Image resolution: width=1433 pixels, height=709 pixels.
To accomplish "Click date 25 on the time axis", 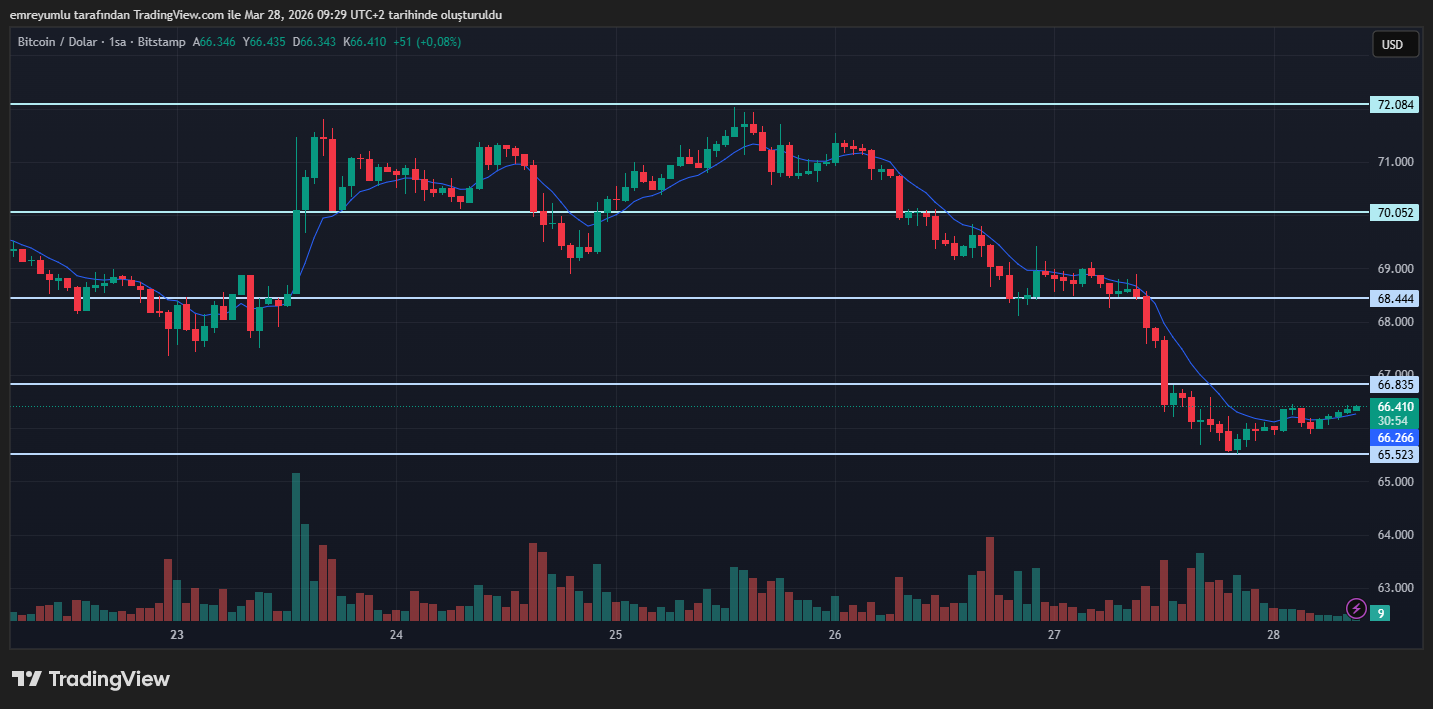I will tap(615, 635).
